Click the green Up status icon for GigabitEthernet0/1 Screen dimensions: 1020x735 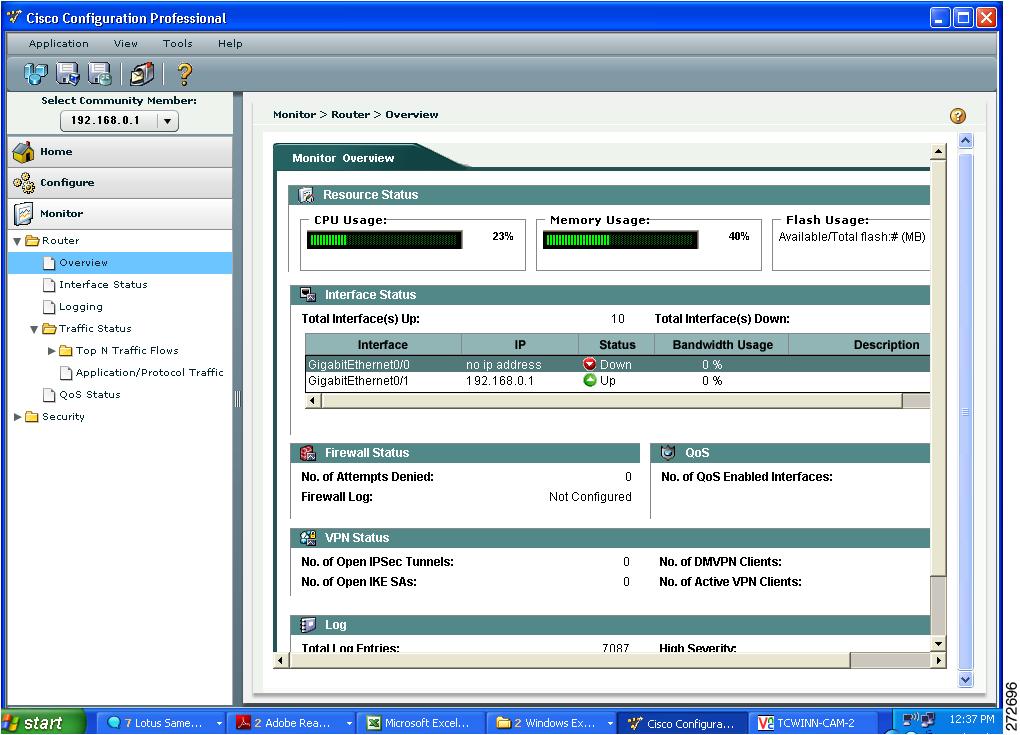tap(589, 381)
